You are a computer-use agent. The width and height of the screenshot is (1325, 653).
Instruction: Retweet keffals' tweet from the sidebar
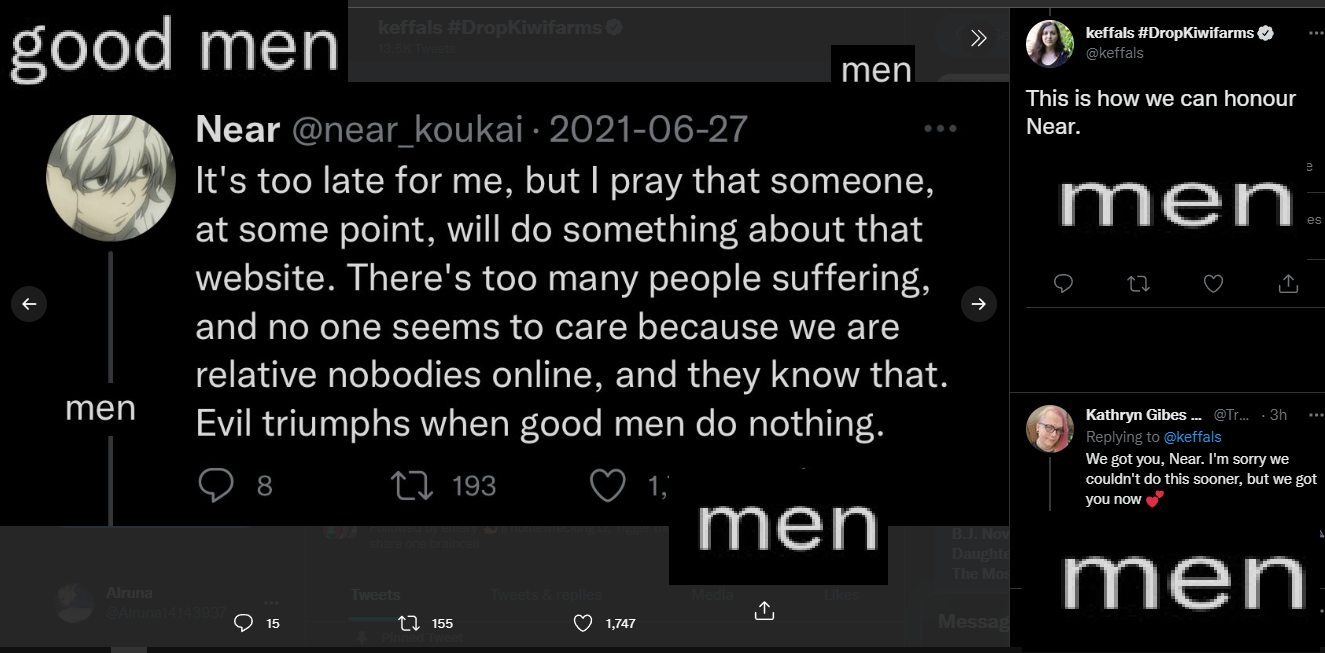click(x=1138, y=284)
